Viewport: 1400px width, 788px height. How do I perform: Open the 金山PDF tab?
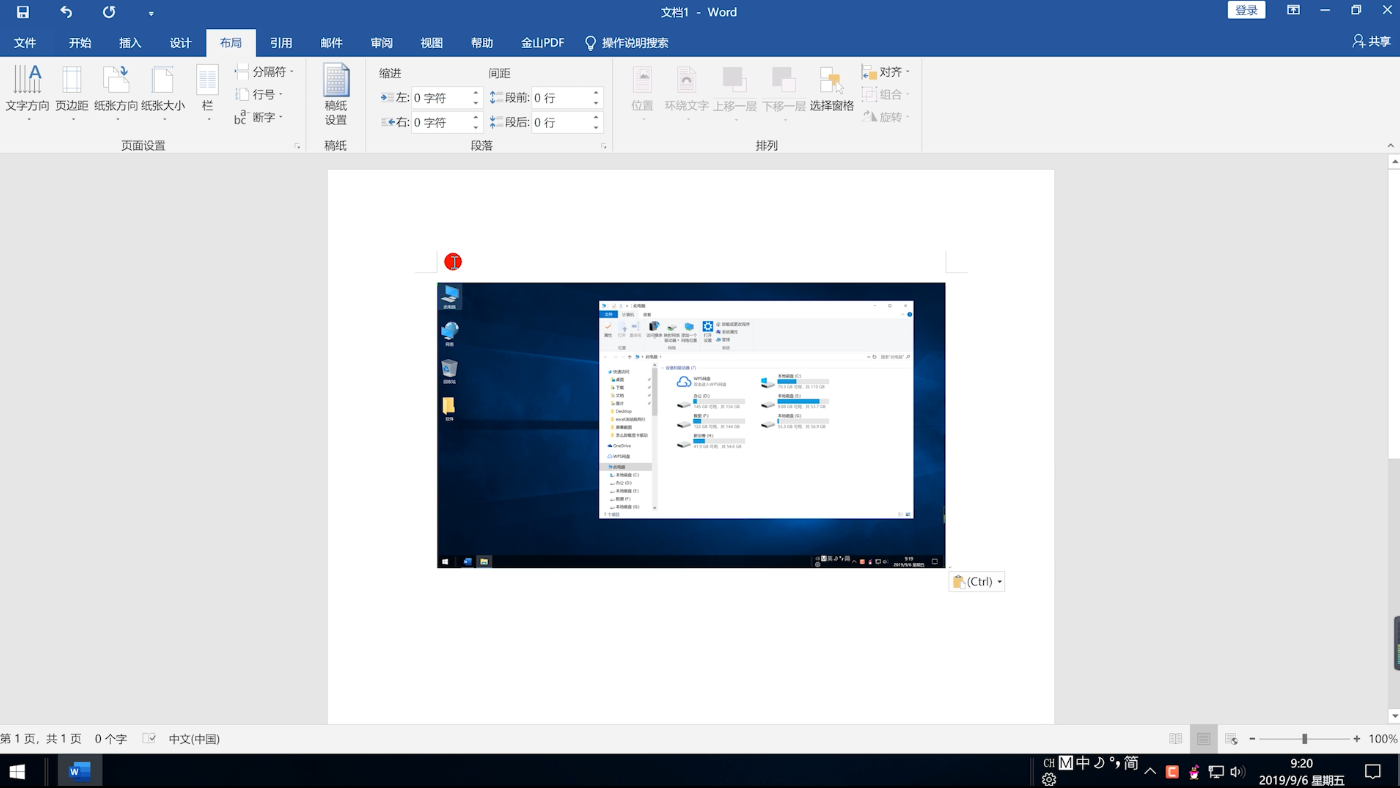pos(542,43)
